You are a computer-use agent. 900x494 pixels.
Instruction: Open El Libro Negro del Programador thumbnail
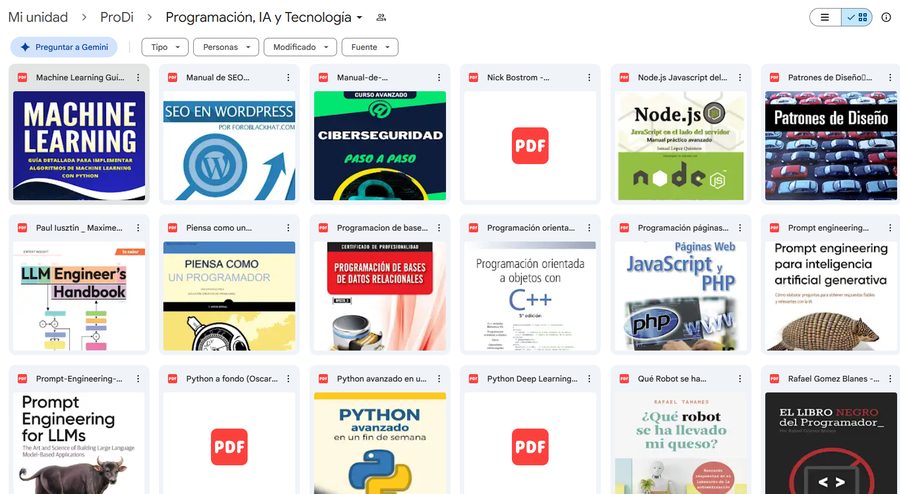click(x=831, y=443)
